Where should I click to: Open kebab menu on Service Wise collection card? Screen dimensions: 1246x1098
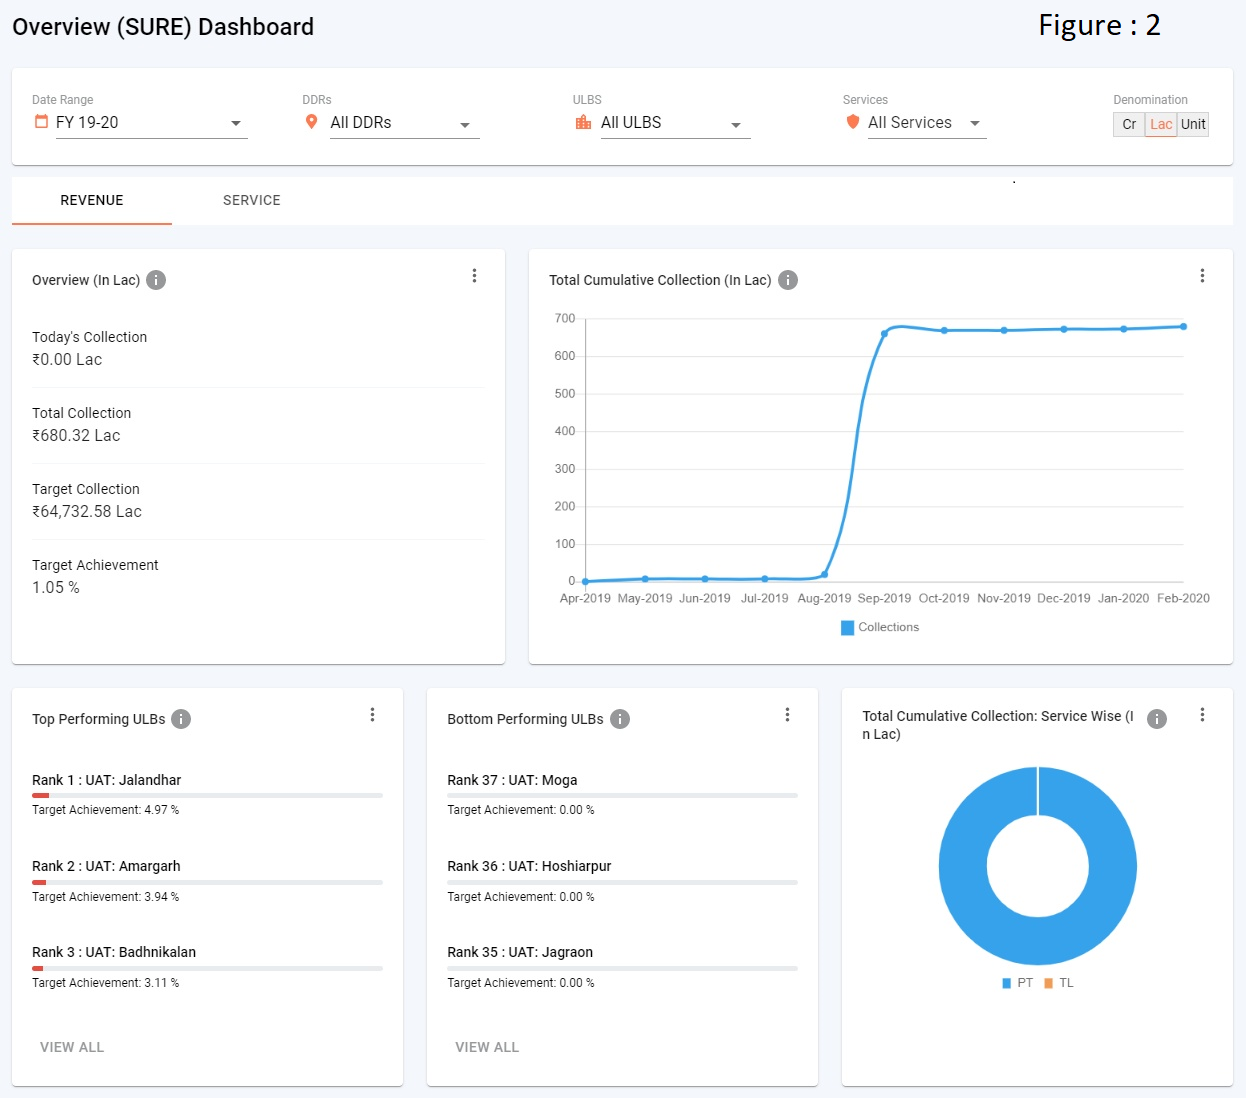coord(1202,715)
